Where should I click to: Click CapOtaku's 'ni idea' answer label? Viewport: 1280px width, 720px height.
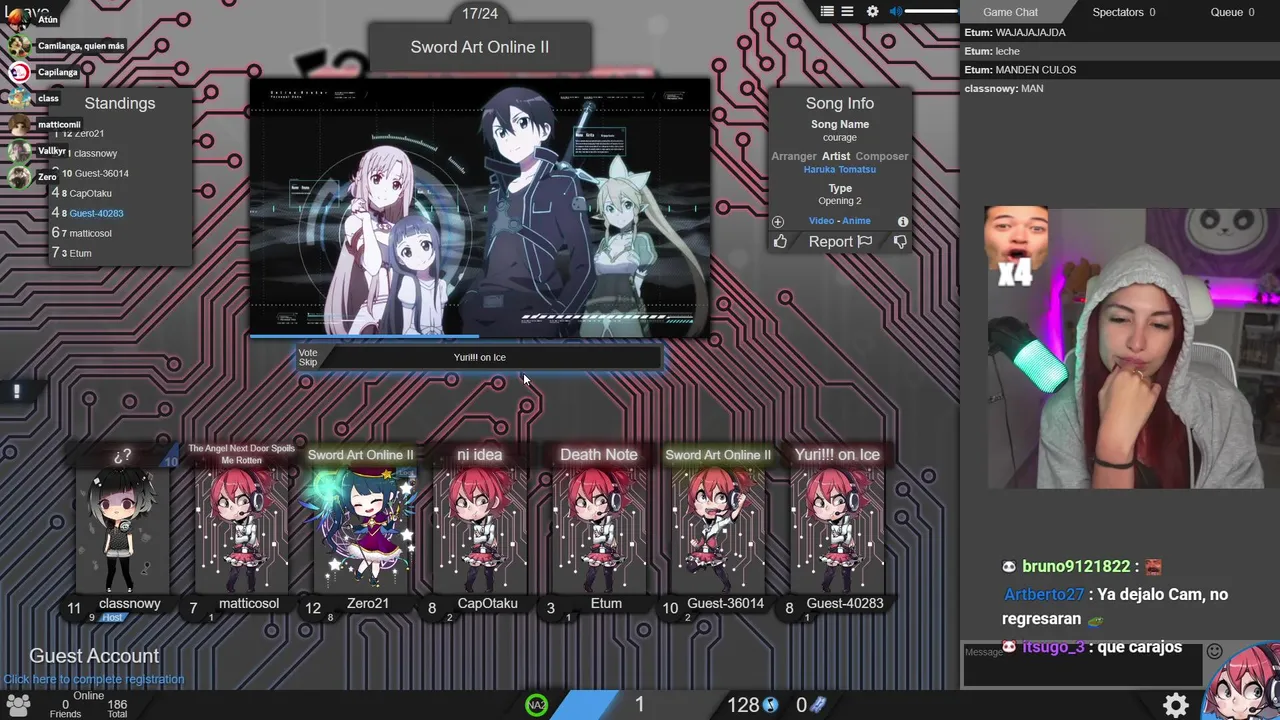coord(479,455)
